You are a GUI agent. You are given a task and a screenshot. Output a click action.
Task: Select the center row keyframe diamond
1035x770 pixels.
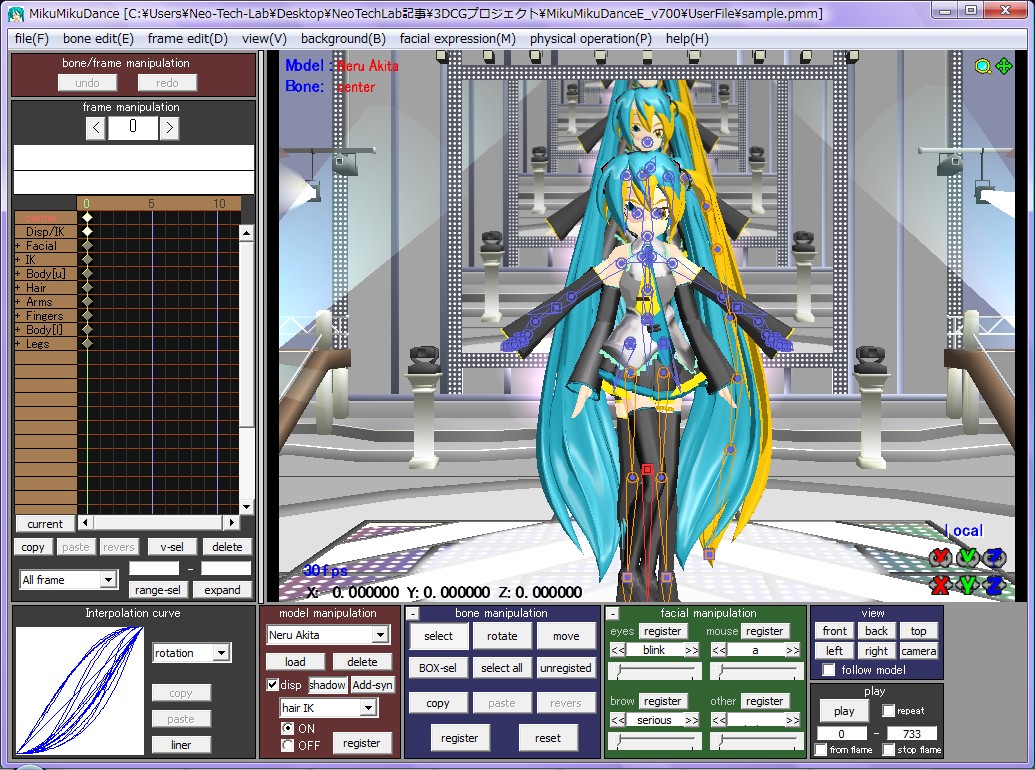click(86, 217)
